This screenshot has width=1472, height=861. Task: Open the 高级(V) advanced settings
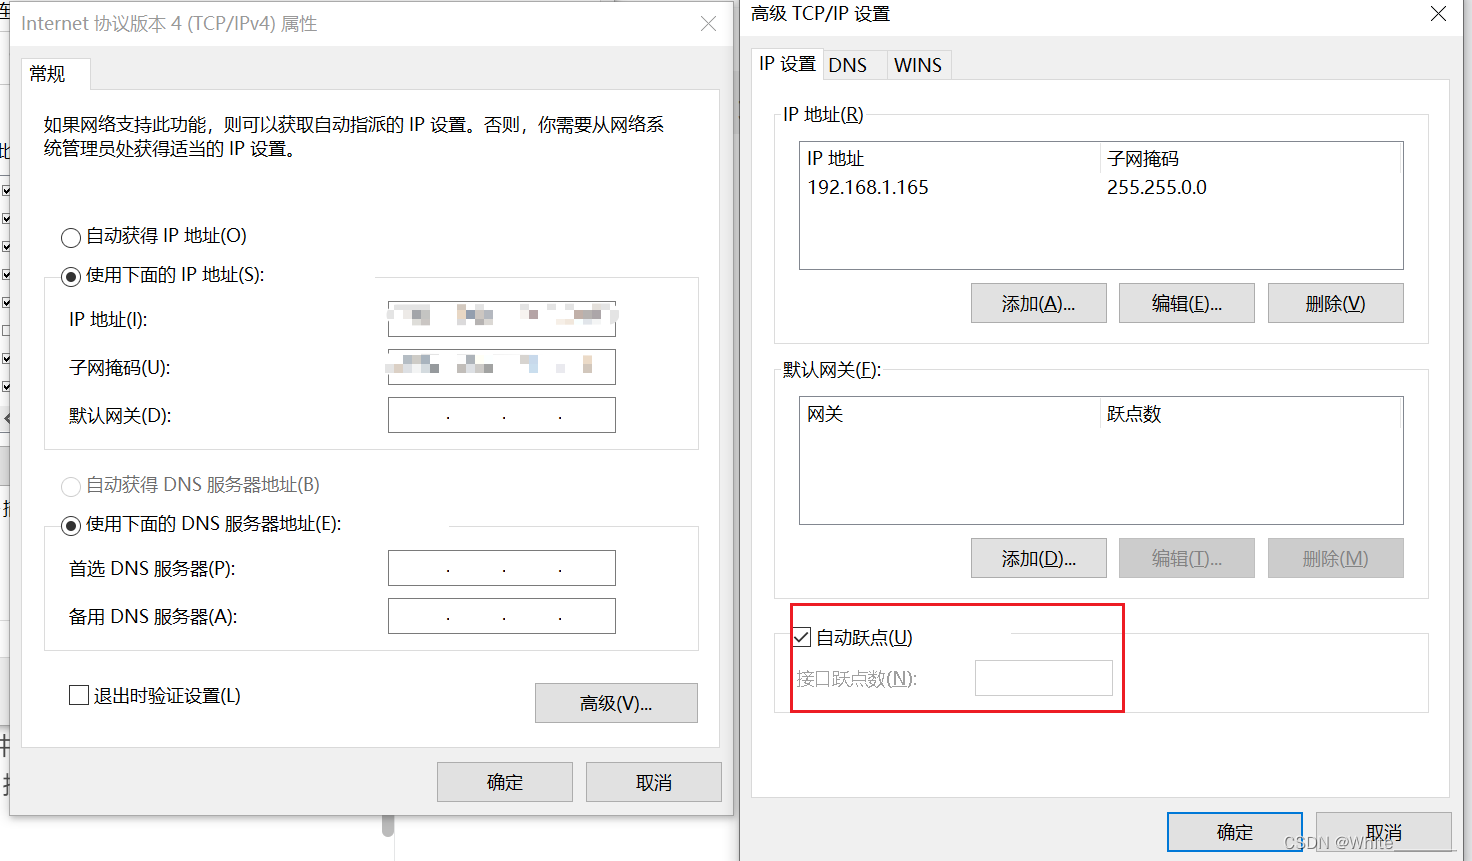pyautogui.click(x=615, y=703)
